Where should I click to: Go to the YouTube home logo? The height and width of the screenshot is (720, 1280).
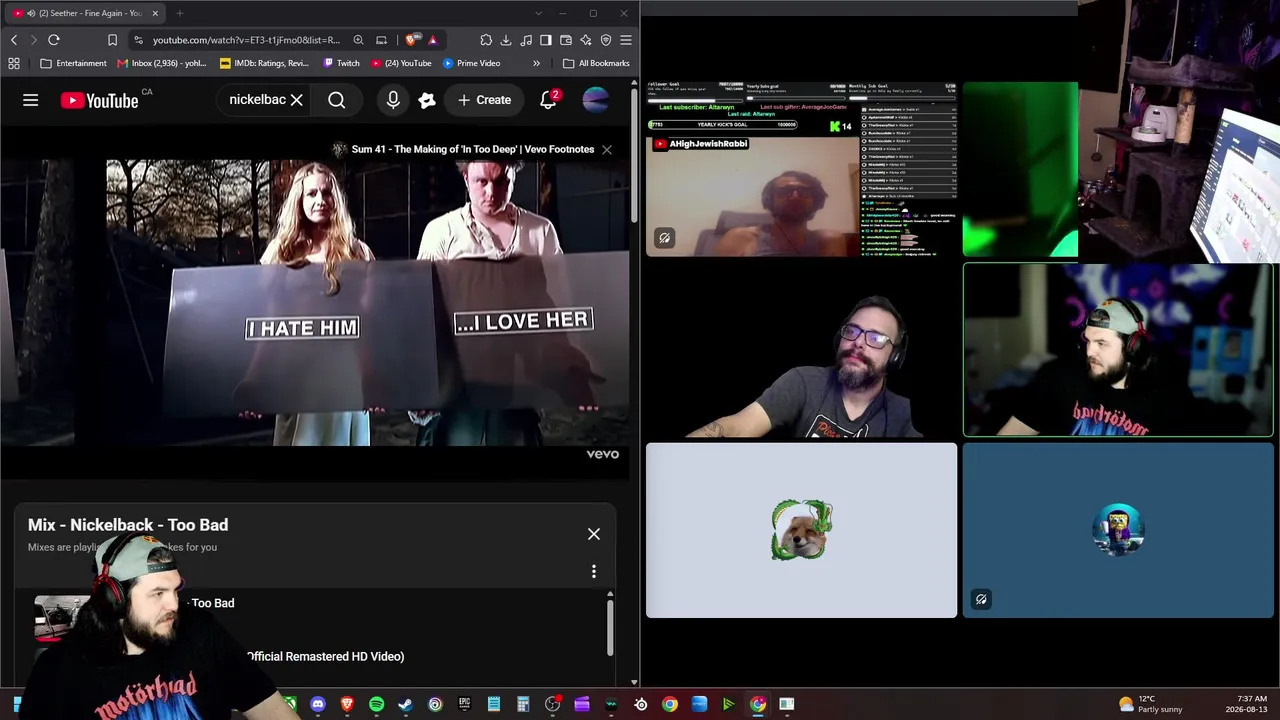point(100,100)
